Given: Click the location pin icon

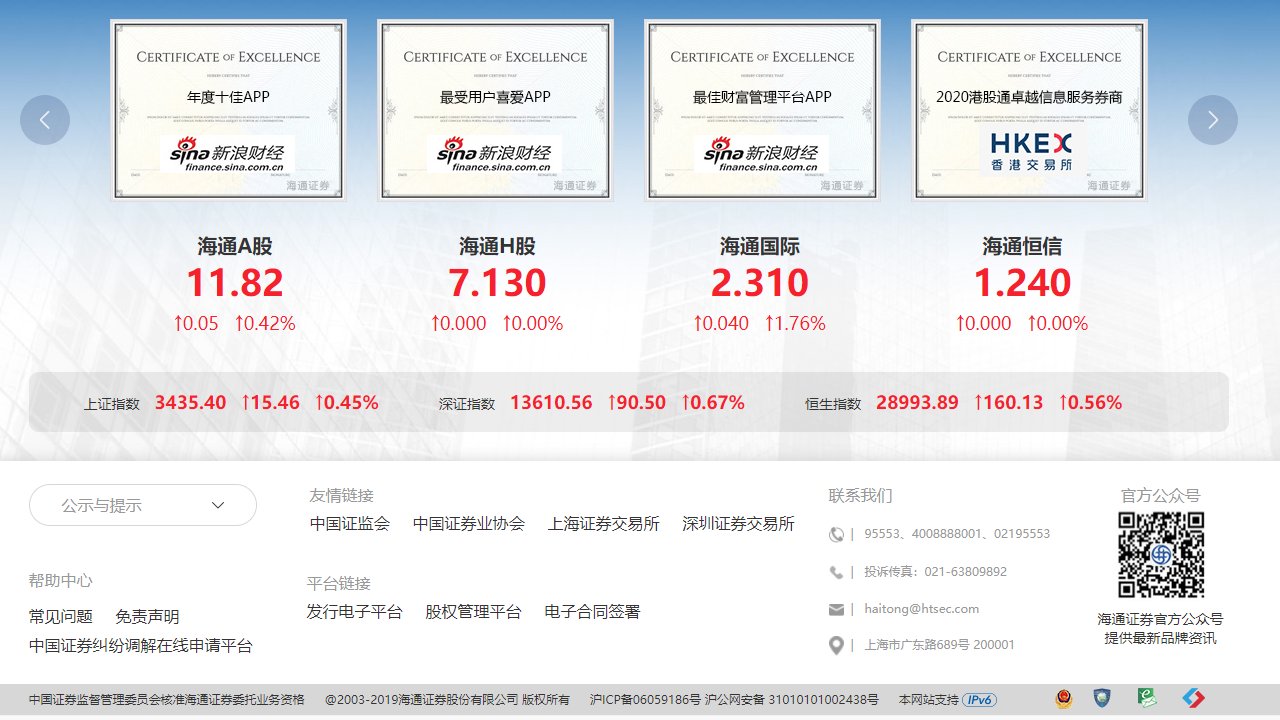Looking at the screenshot, I should click(x=836, y=646).
